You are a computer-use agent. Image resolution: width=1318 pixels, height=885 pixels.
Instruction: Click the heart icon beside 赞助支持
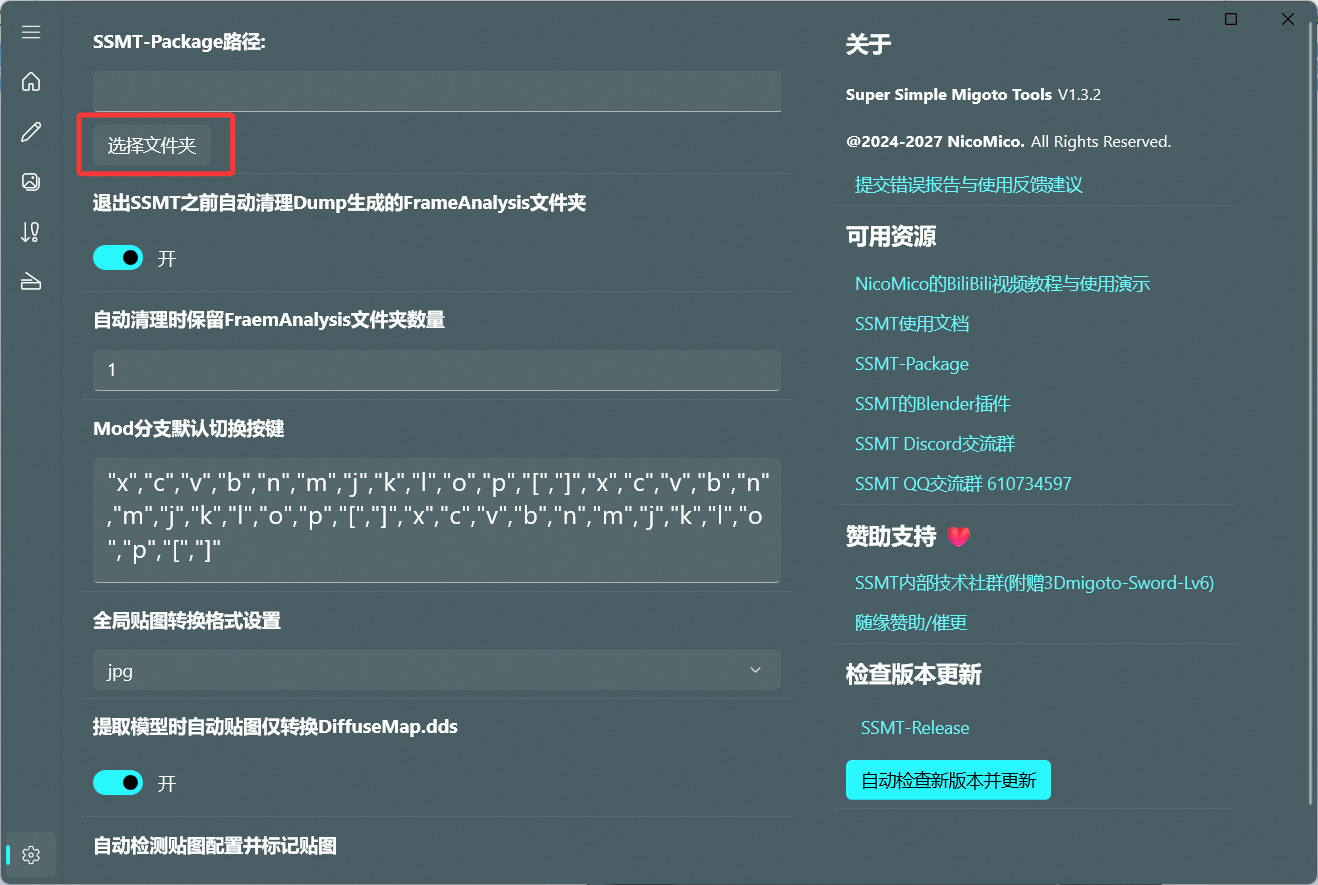click(x=958, y=537)
